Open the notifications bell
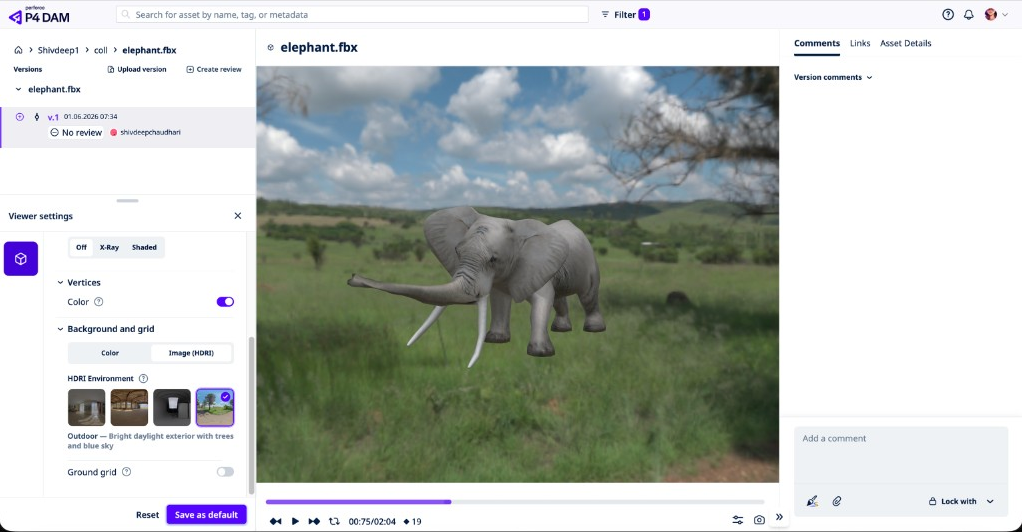1022x532 pixels. click(969, 14)
